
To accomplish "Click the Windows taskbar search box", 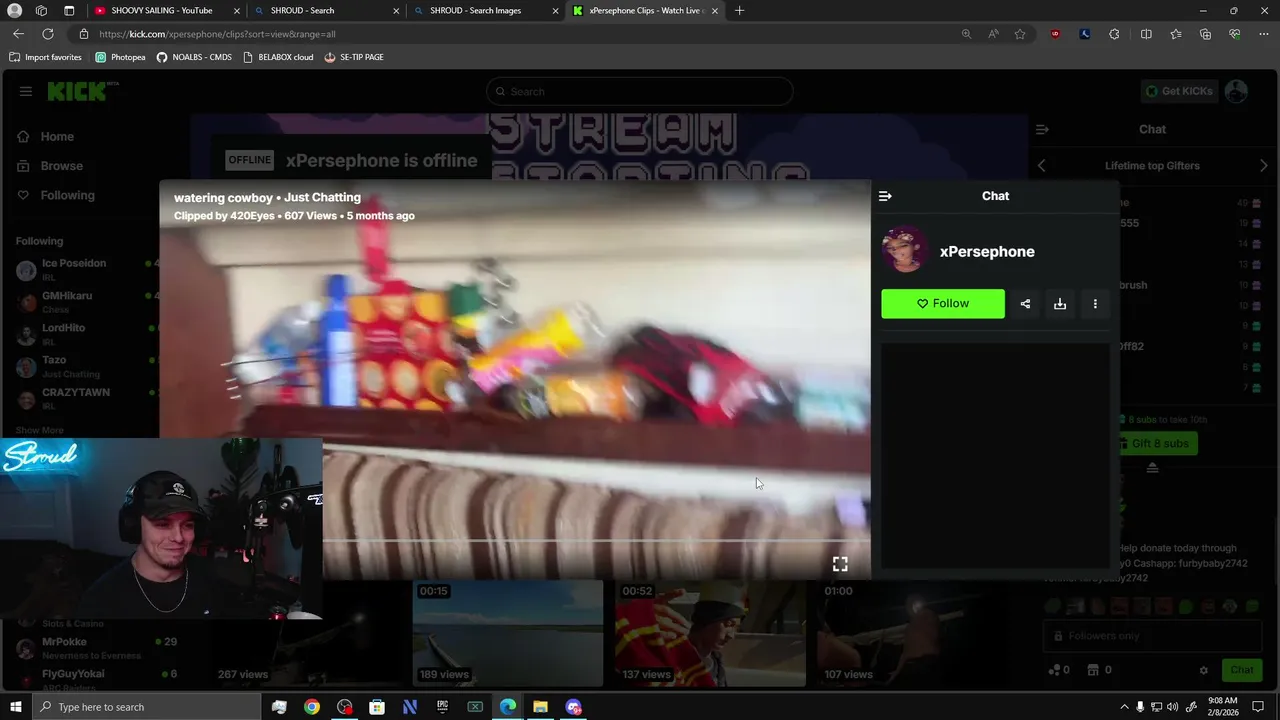I will click(146, 707).
